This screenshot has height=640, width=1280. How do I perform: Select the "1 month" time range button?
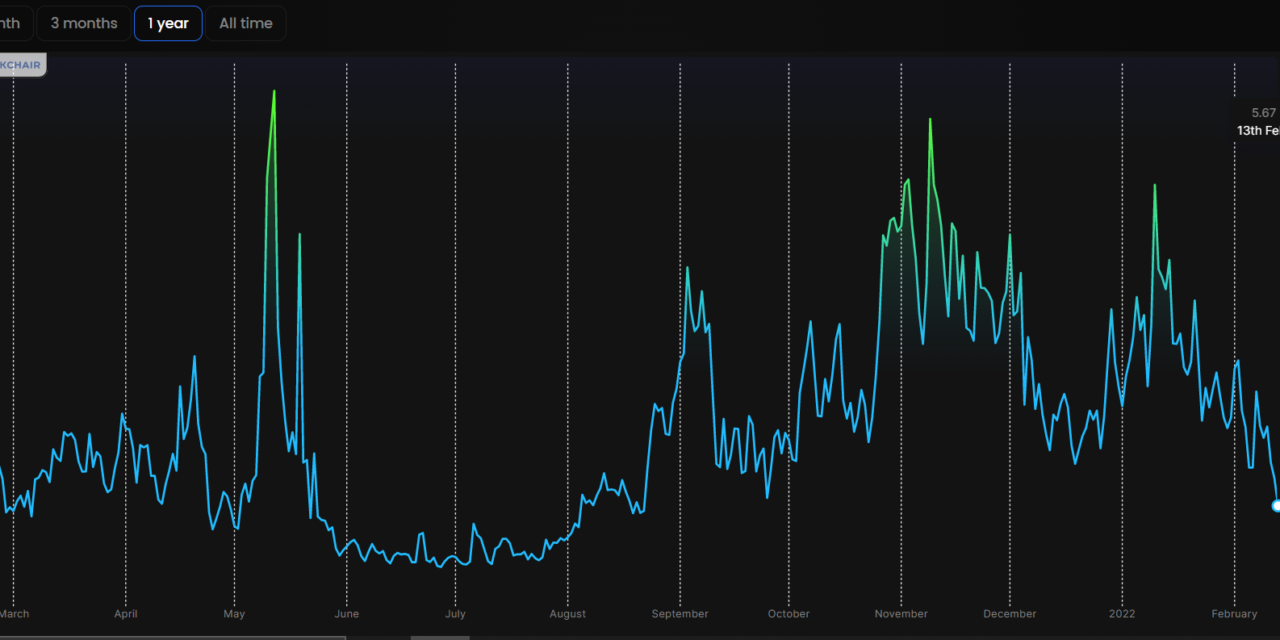[x=8, y=23]
